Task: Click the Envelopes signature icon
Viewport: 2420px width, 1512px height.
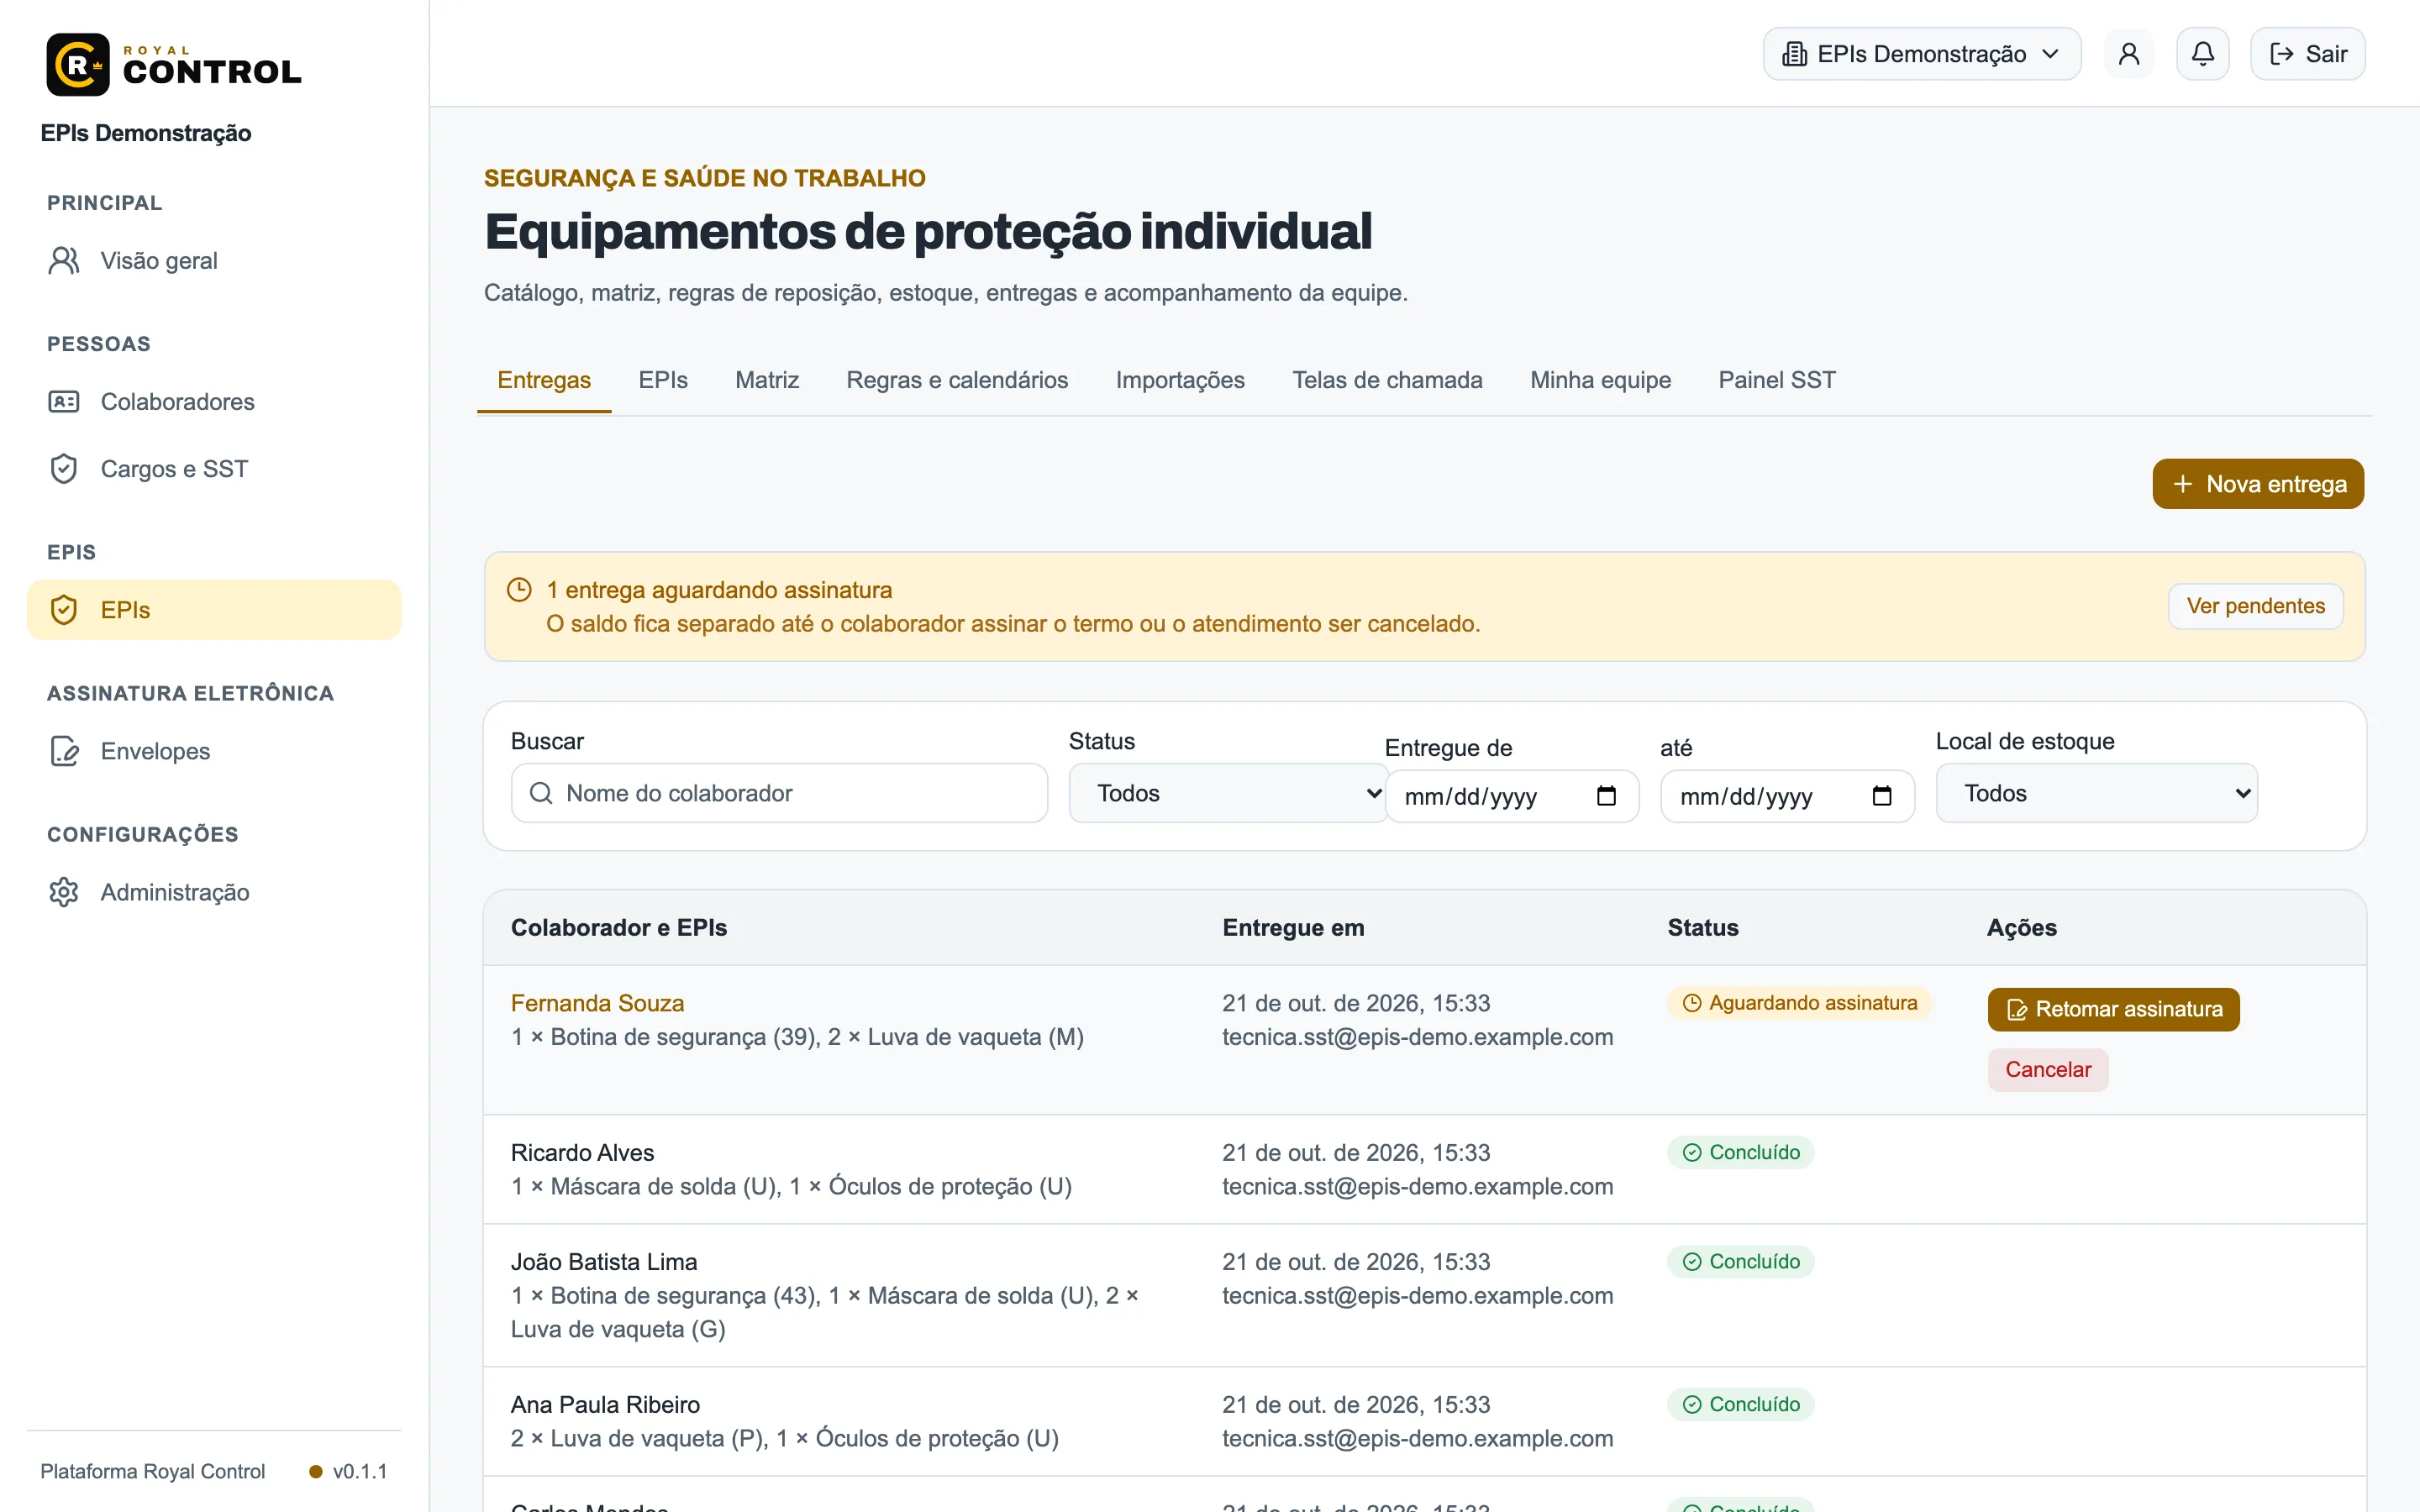Action: [x=64, y=751]
